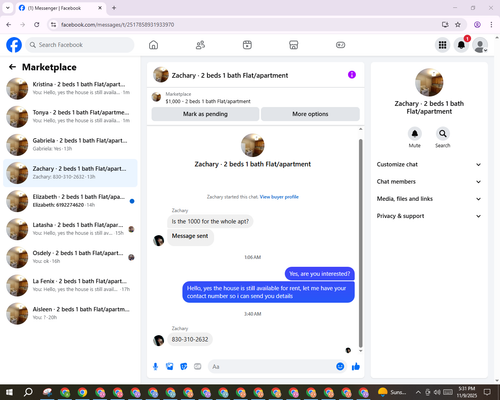Open Latasha's chat conversation
This screenshot has height=400, width=500.
click(x=70, y=229)
